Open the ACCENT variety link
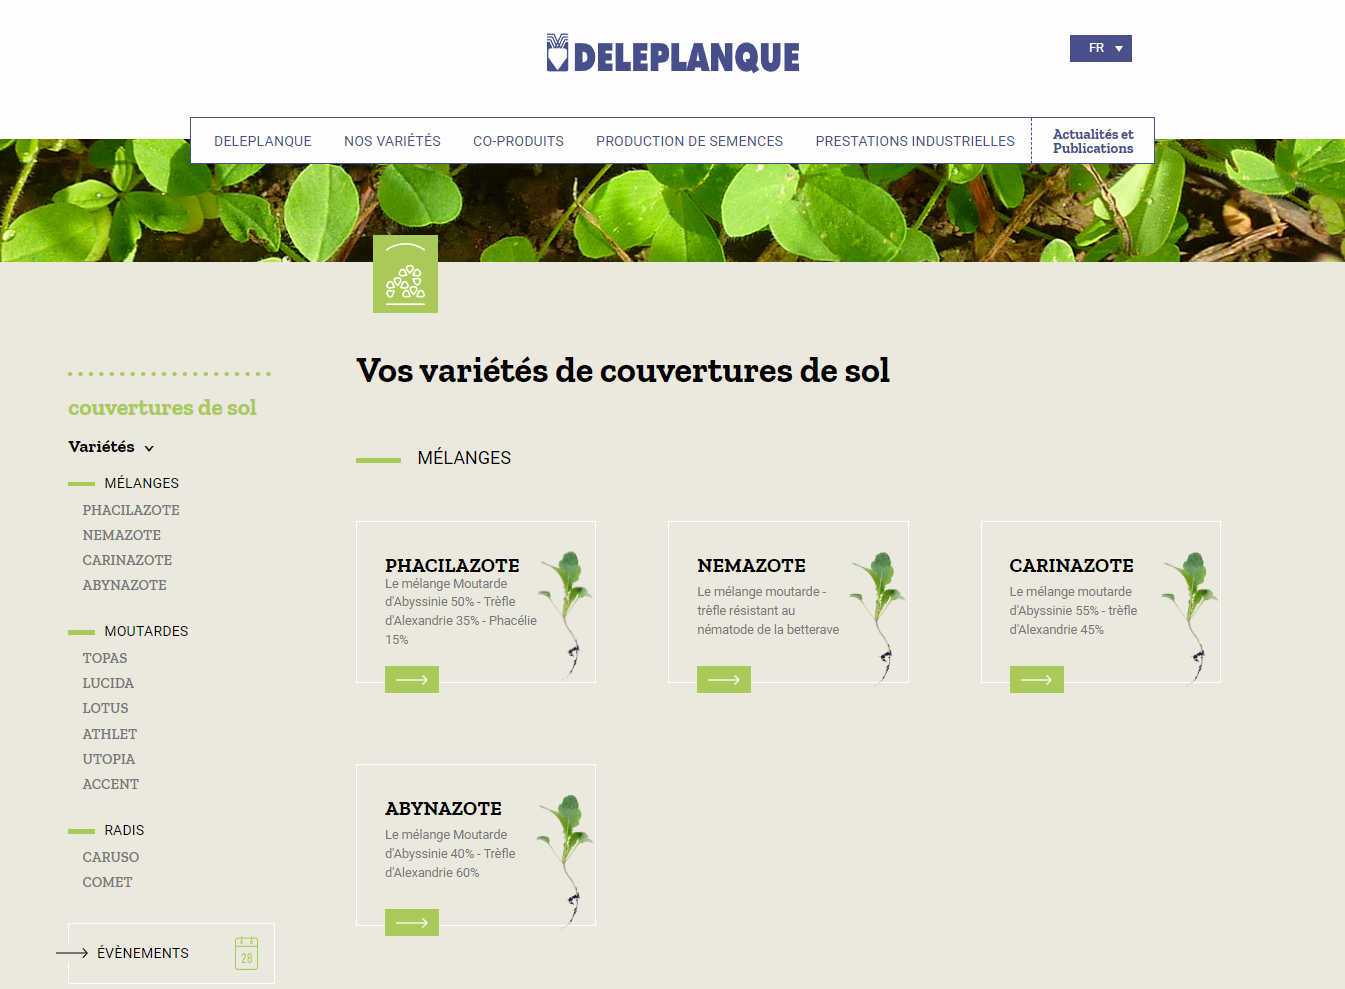 pyautogui.click(x=110, y=784)
